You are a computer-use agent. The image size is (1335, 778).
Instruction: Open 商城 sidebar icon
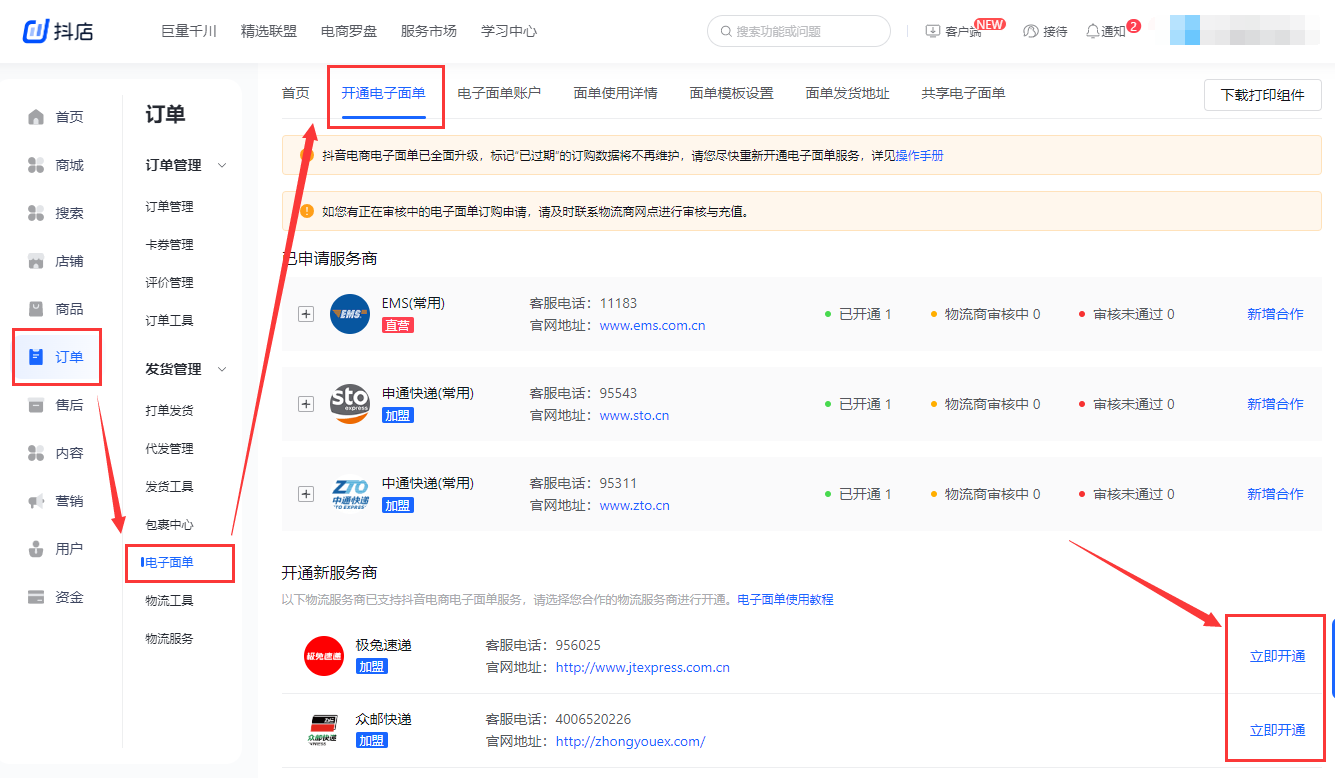36,165
